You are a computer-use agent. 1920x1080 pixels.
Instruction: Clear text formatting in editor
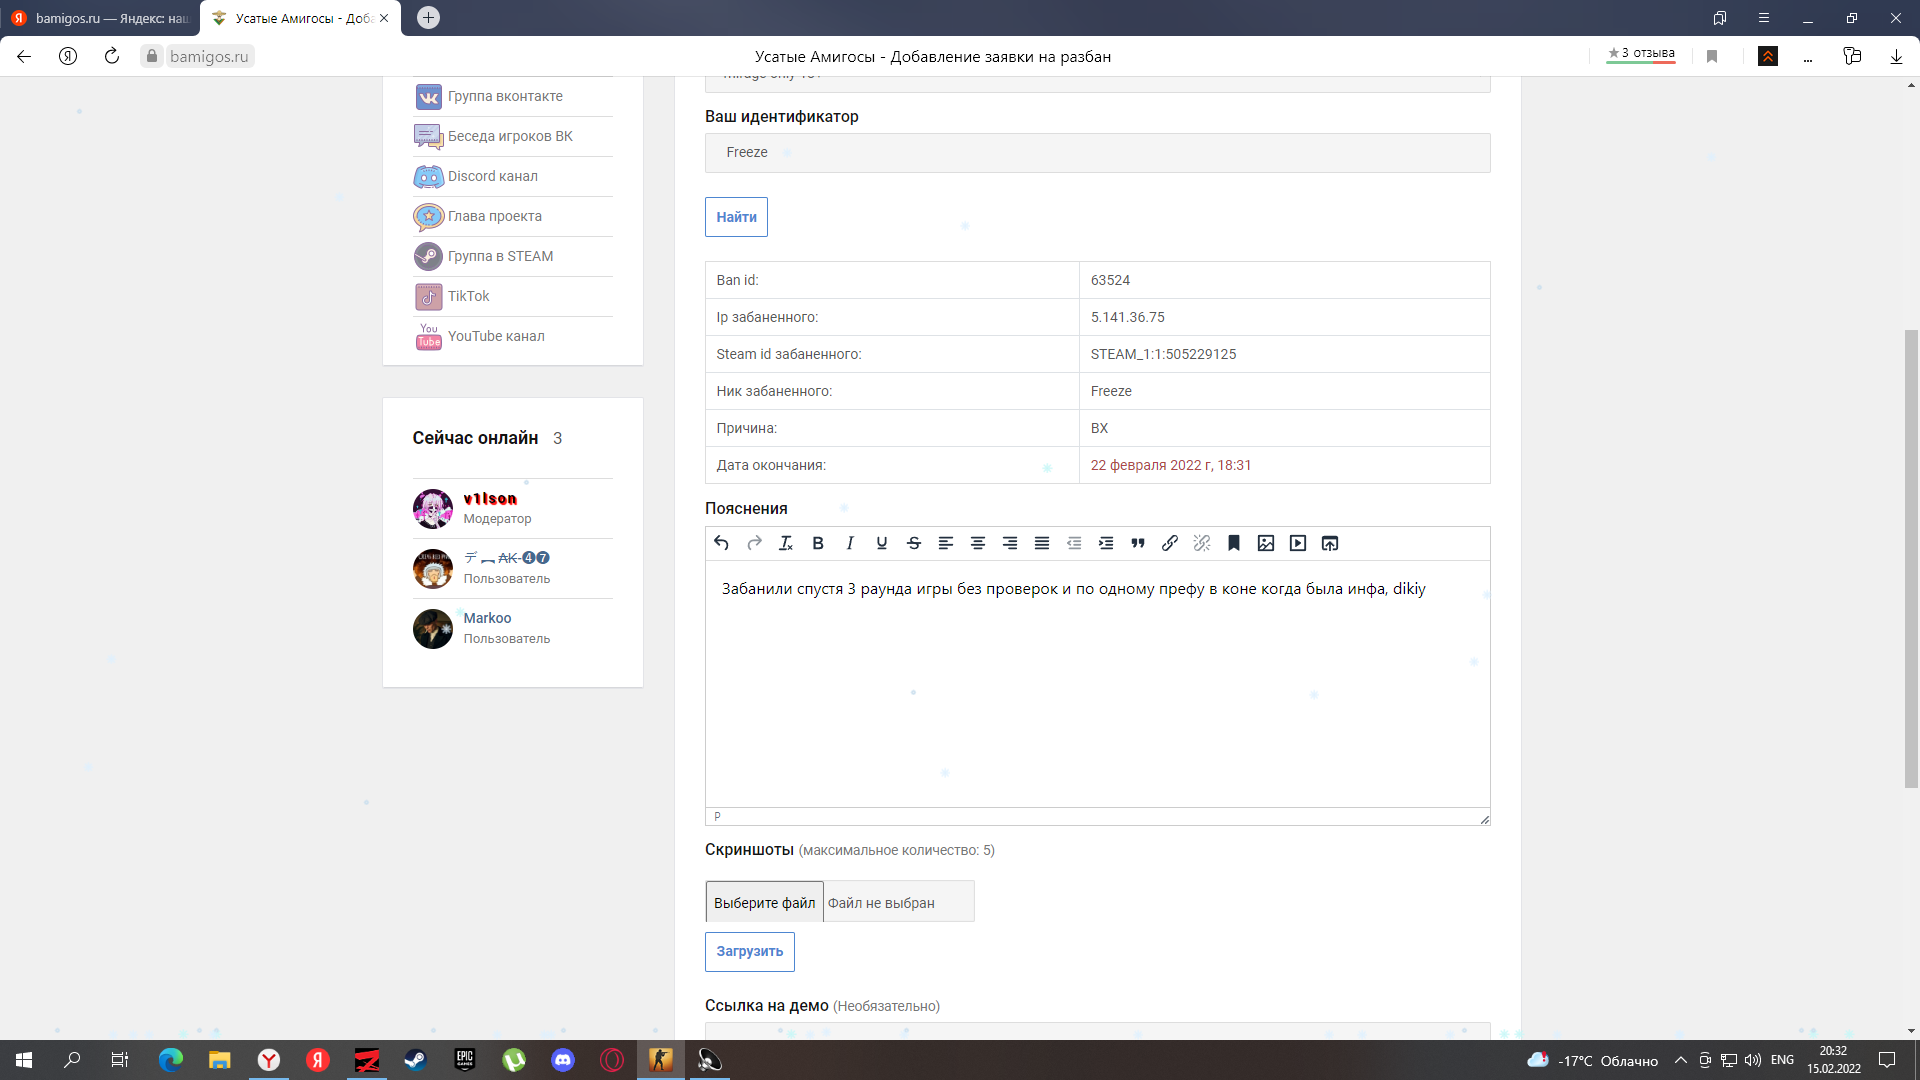tap(786, 543)
